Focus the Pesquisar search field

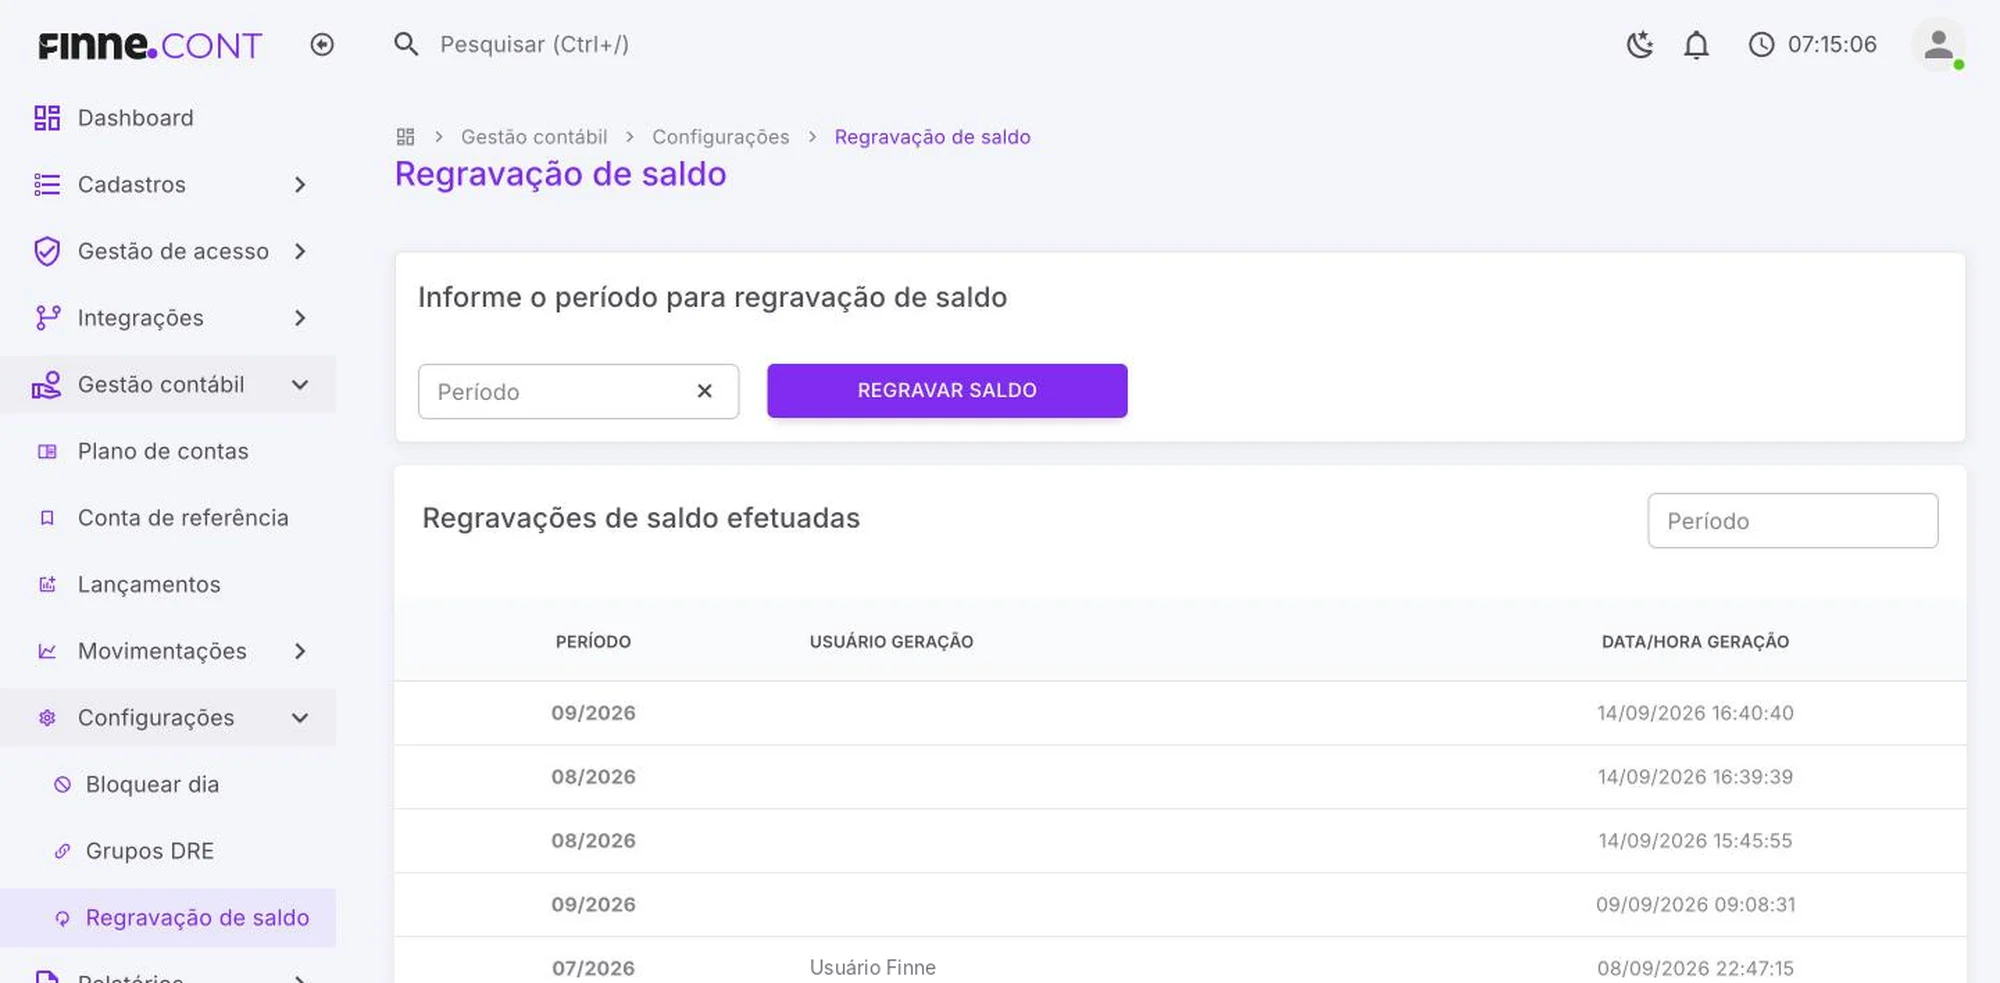(x=535, y=45)
